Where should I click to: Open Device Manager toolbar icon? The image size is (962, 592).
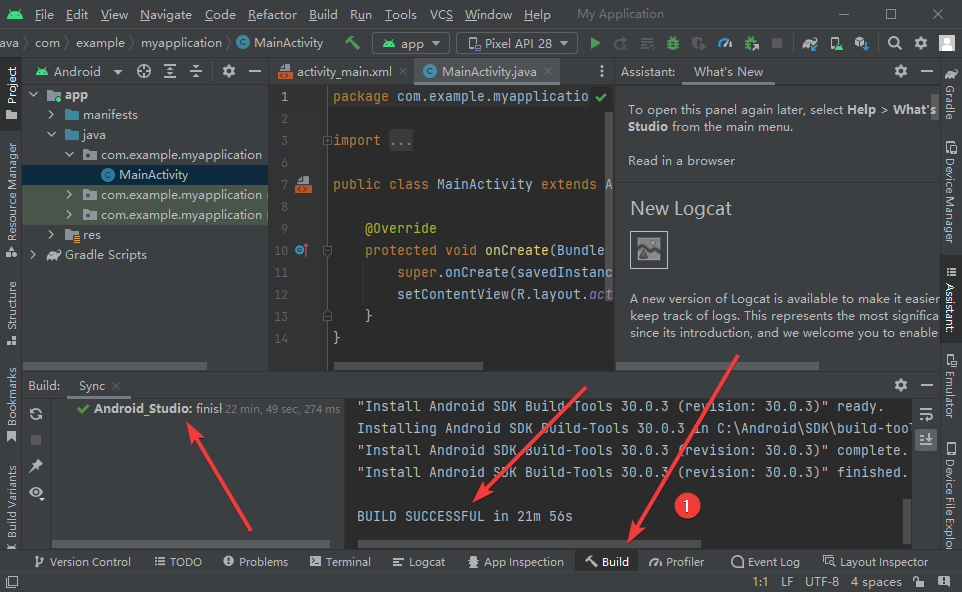pos(836,44)
